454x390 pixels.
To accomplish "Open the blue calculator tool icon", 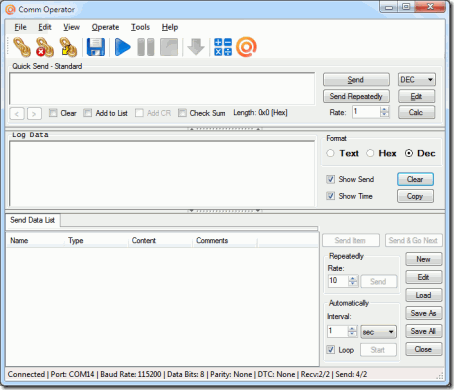I will point(223,47).
